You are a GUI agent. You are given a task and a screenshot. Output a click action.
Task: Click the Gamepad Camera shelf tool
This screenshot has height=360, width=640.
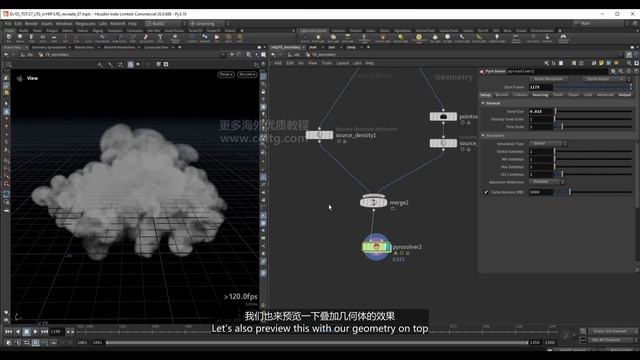point(563,38)
